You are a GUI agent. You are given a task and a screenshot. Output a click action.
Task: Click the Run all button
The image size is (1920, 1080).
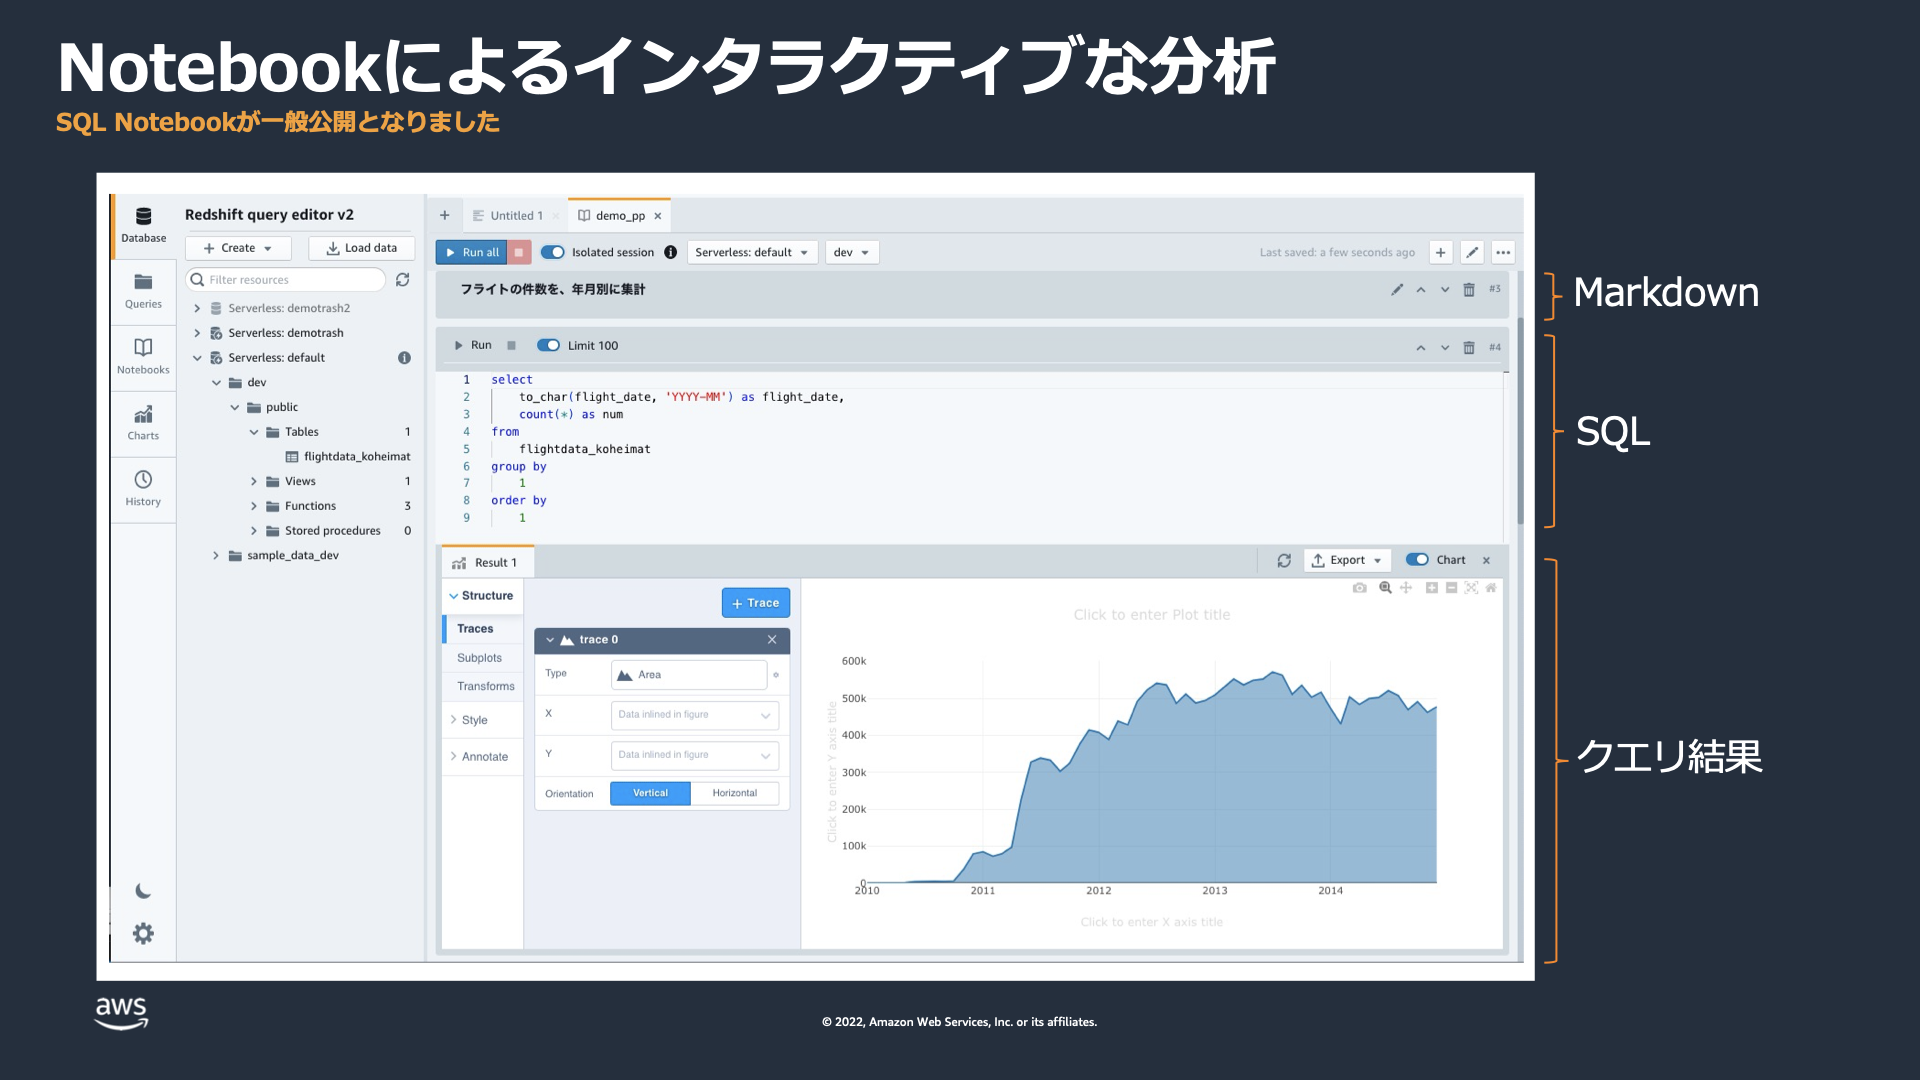click(x=471, y=252)
